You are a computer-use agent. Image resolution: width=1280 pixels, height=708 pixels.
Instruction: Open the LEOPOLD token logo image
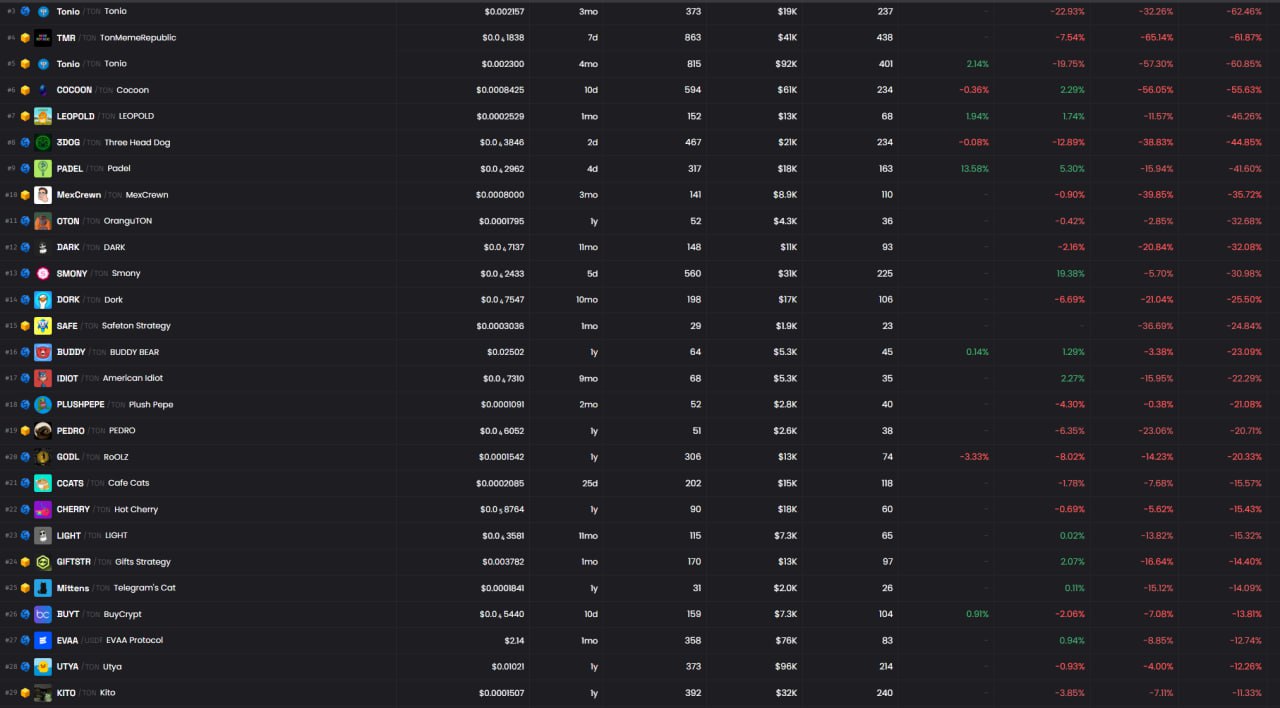pos(43,116)
